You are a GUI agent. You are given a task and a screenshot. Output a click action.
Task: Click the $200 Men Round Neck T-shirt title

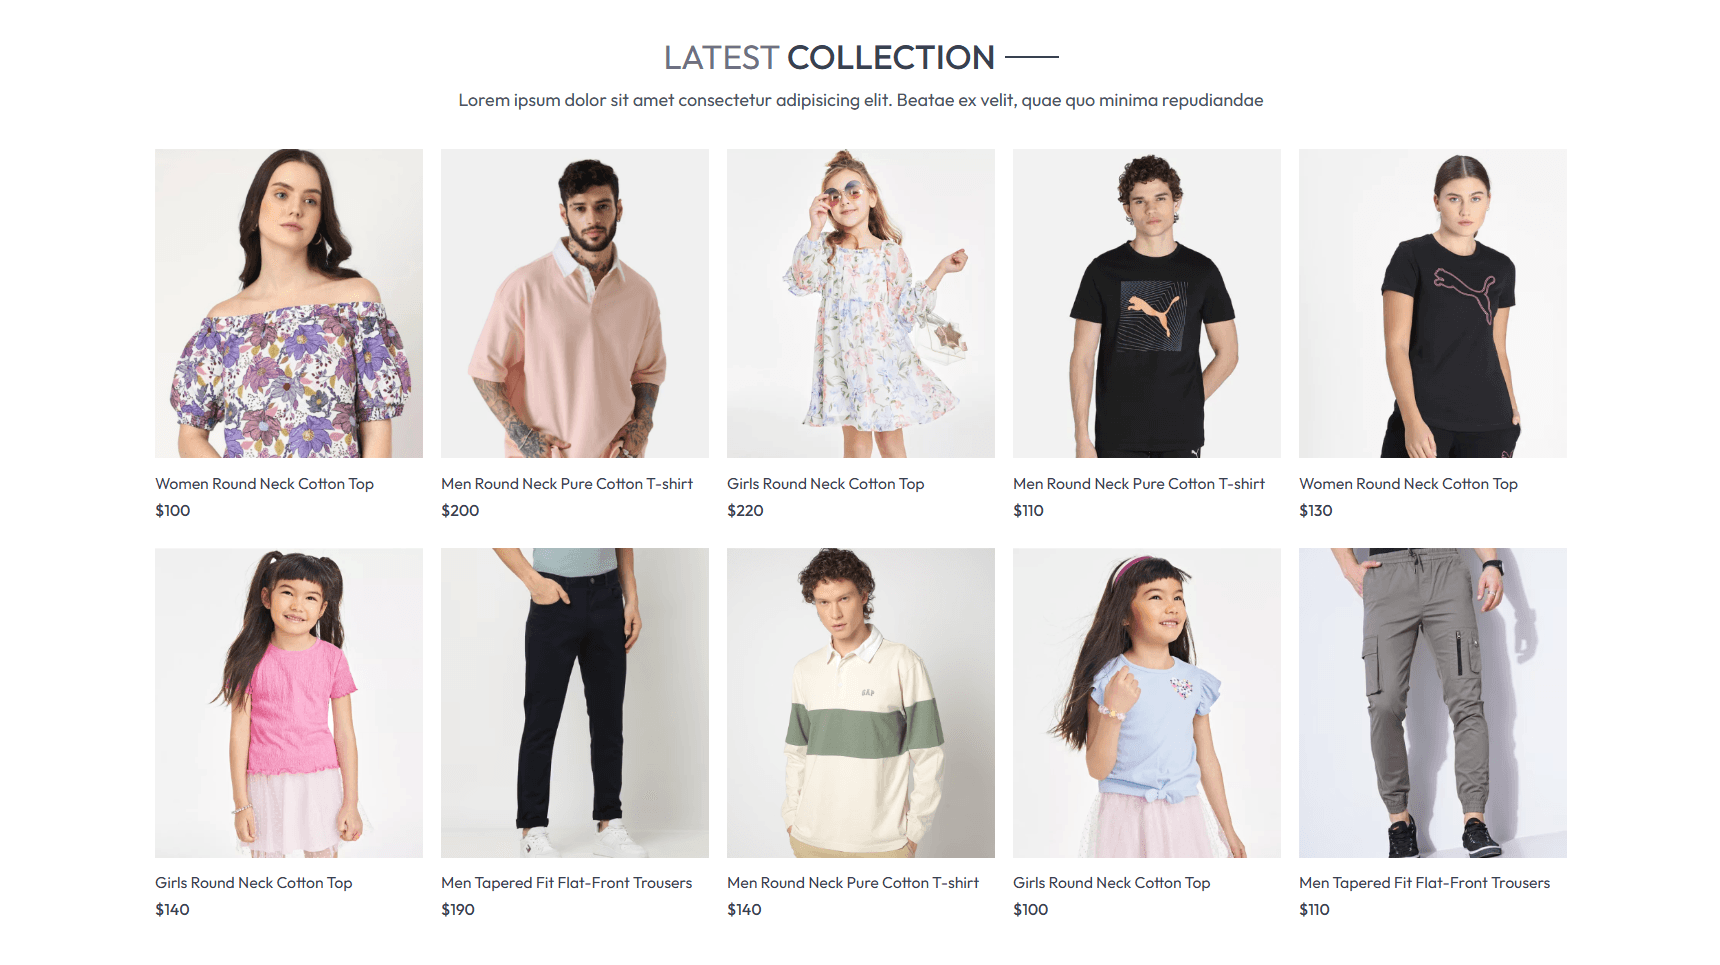coord(567,484)
